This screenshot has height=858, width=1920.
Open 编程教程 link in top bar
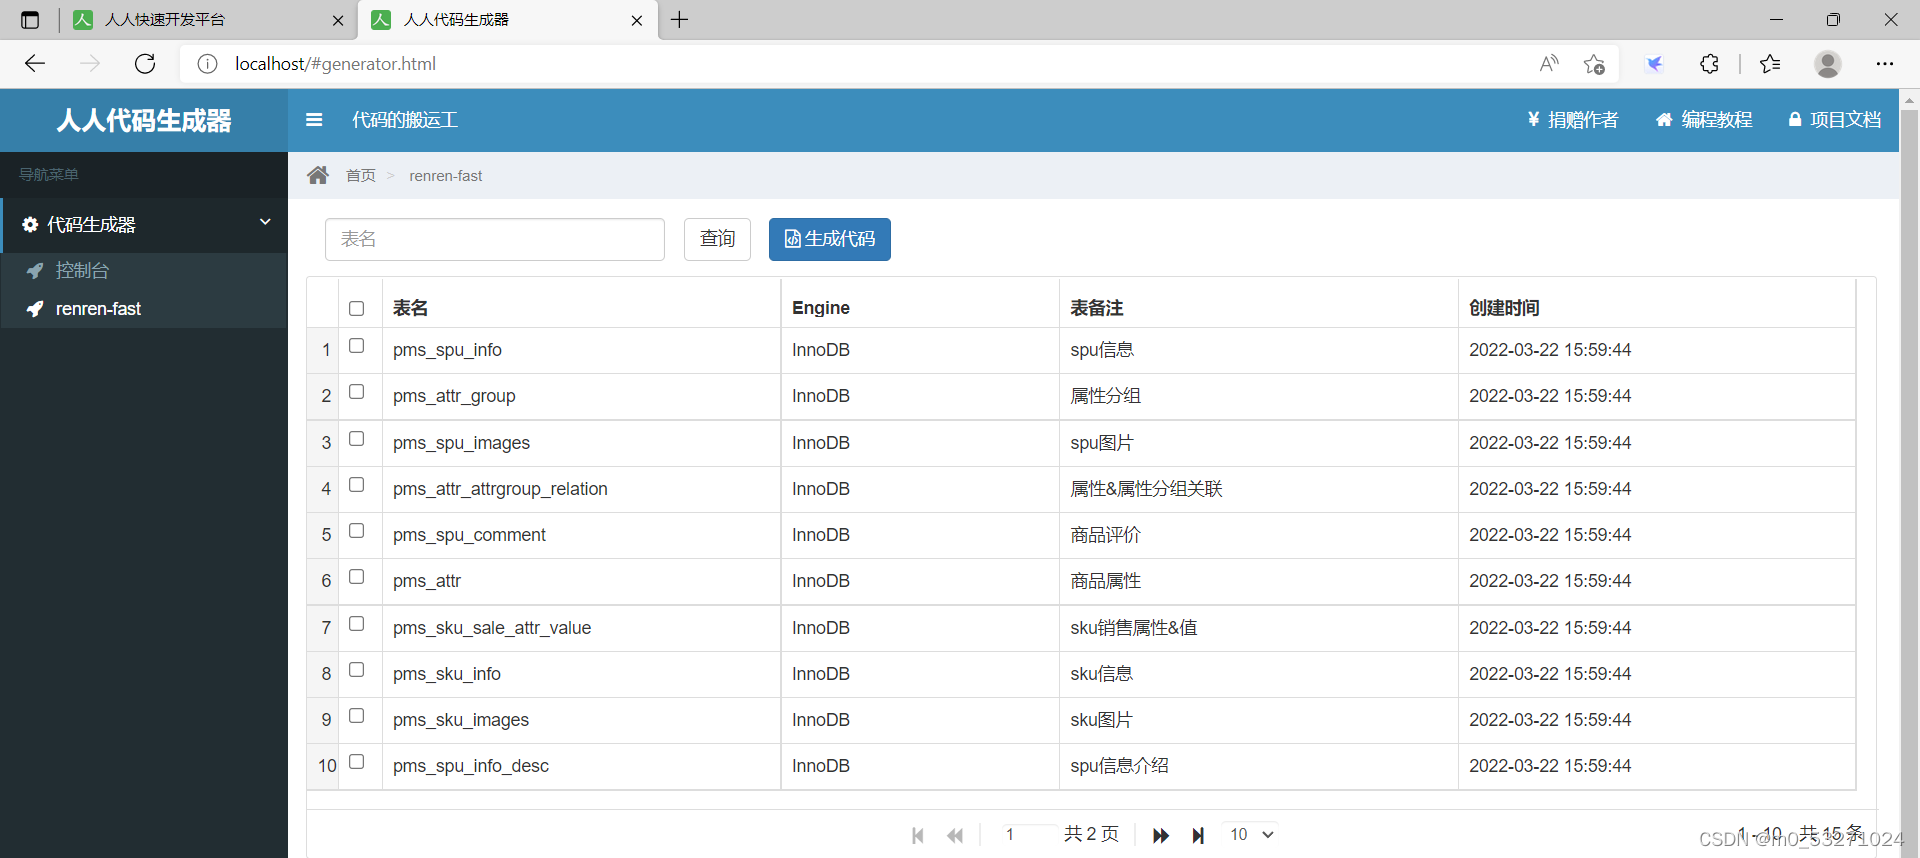(1705, 120)
